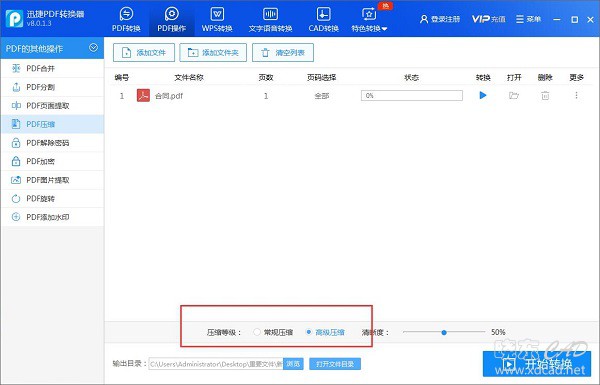
Task: Open the PDF转换 tab
Action: pos(126,19)
